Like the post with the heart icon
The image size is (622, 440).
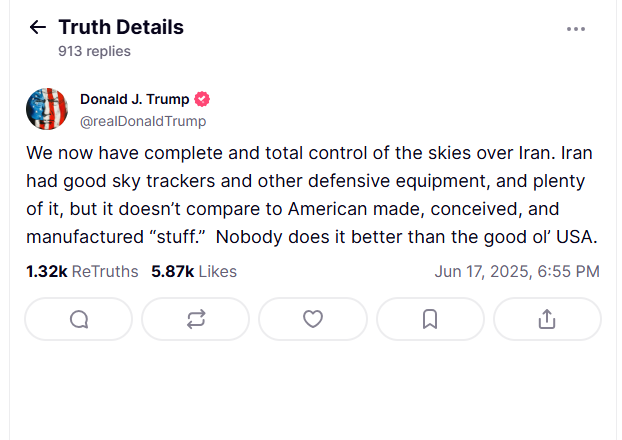313,319
